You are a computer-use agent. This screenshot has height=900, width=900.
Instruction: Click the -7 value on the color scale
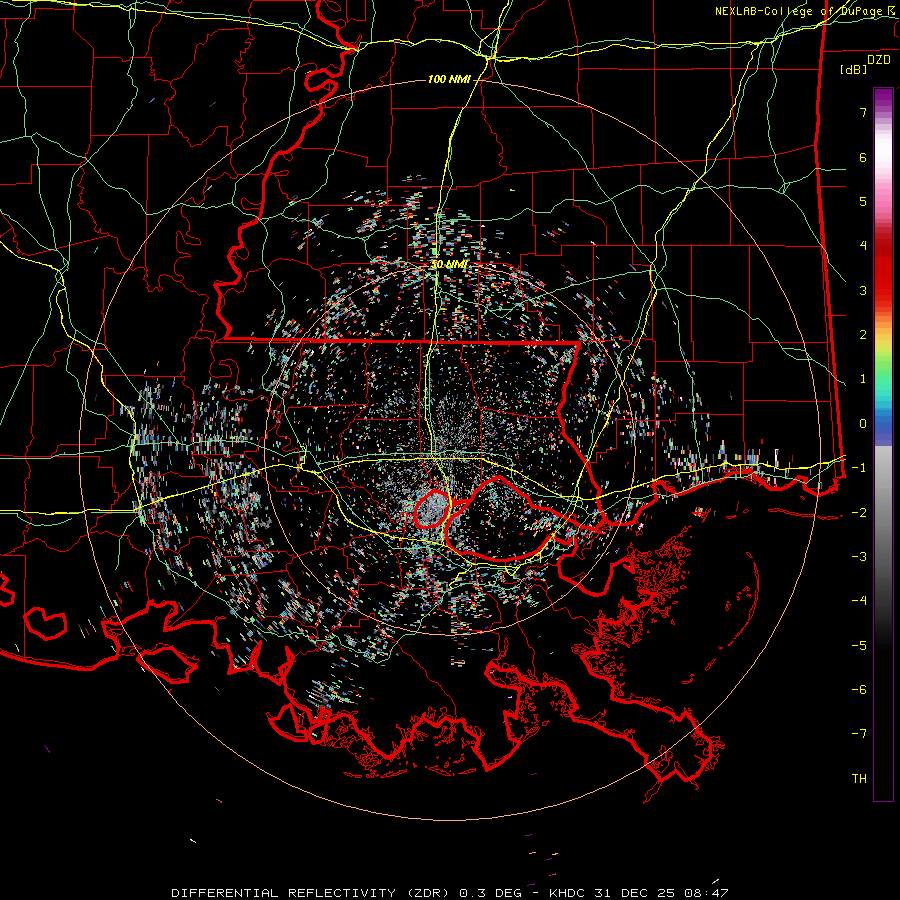tap(859, 734)
